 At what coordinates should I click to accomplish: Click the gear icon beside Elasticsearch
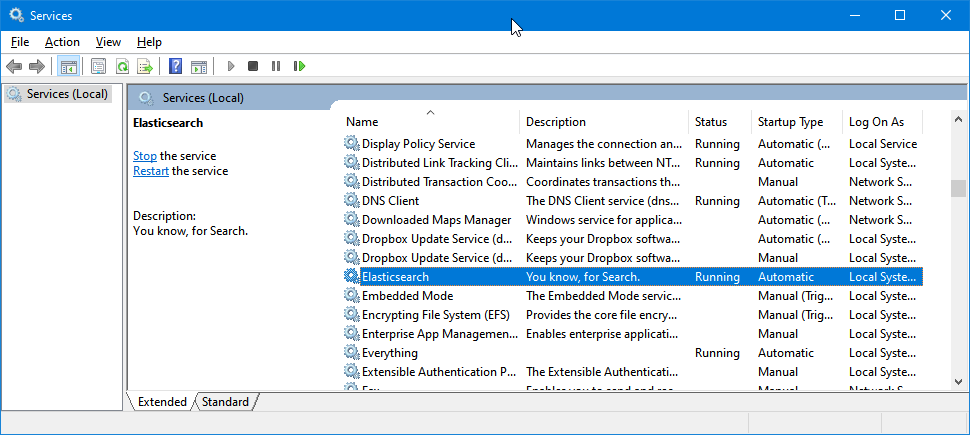coord(351,277)
